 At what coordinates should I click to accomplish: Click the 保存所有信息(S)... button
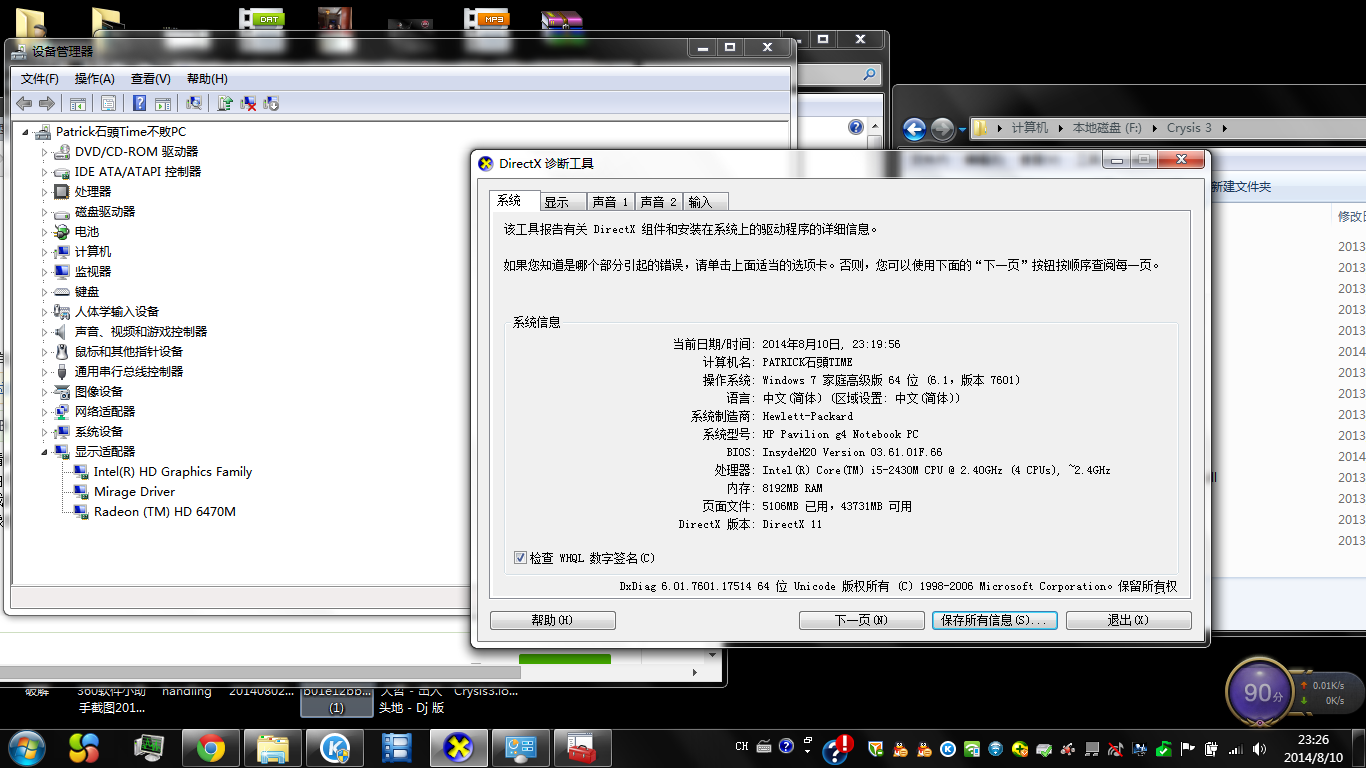[x=994, y=620]
